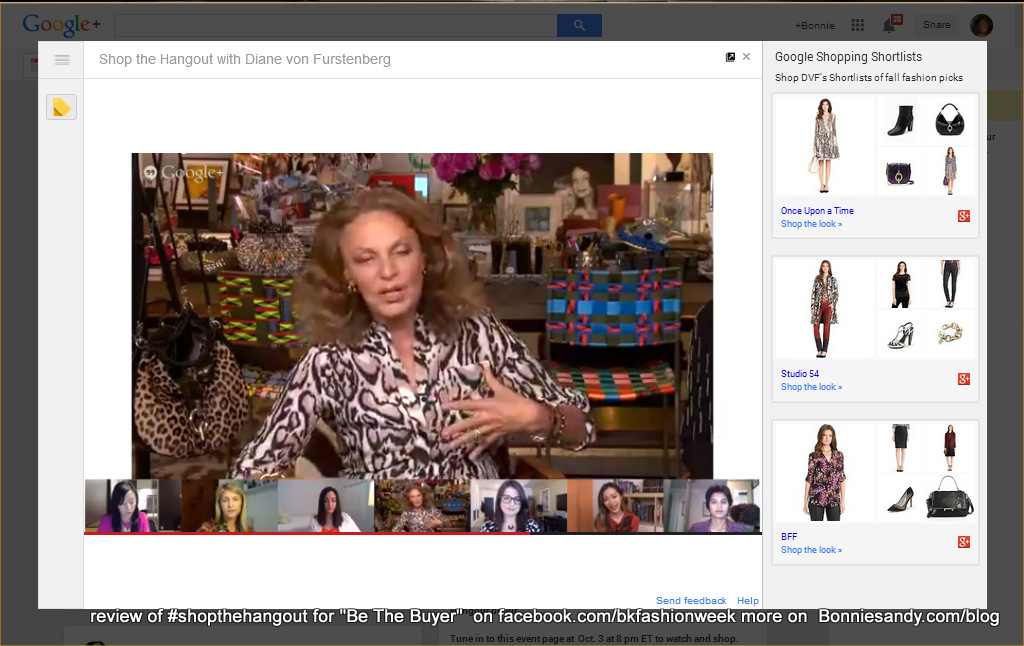This screenshot has width=1024, height=646.
Task: Share Once Upon a Time on Google+
Action: [964, 216]
